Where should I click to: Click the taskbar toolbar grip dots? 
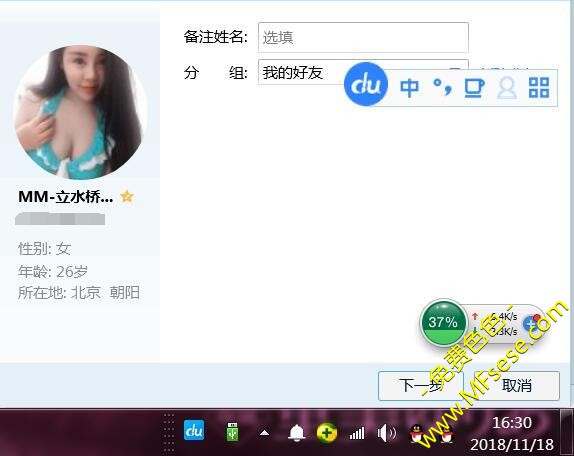[169, 433]
